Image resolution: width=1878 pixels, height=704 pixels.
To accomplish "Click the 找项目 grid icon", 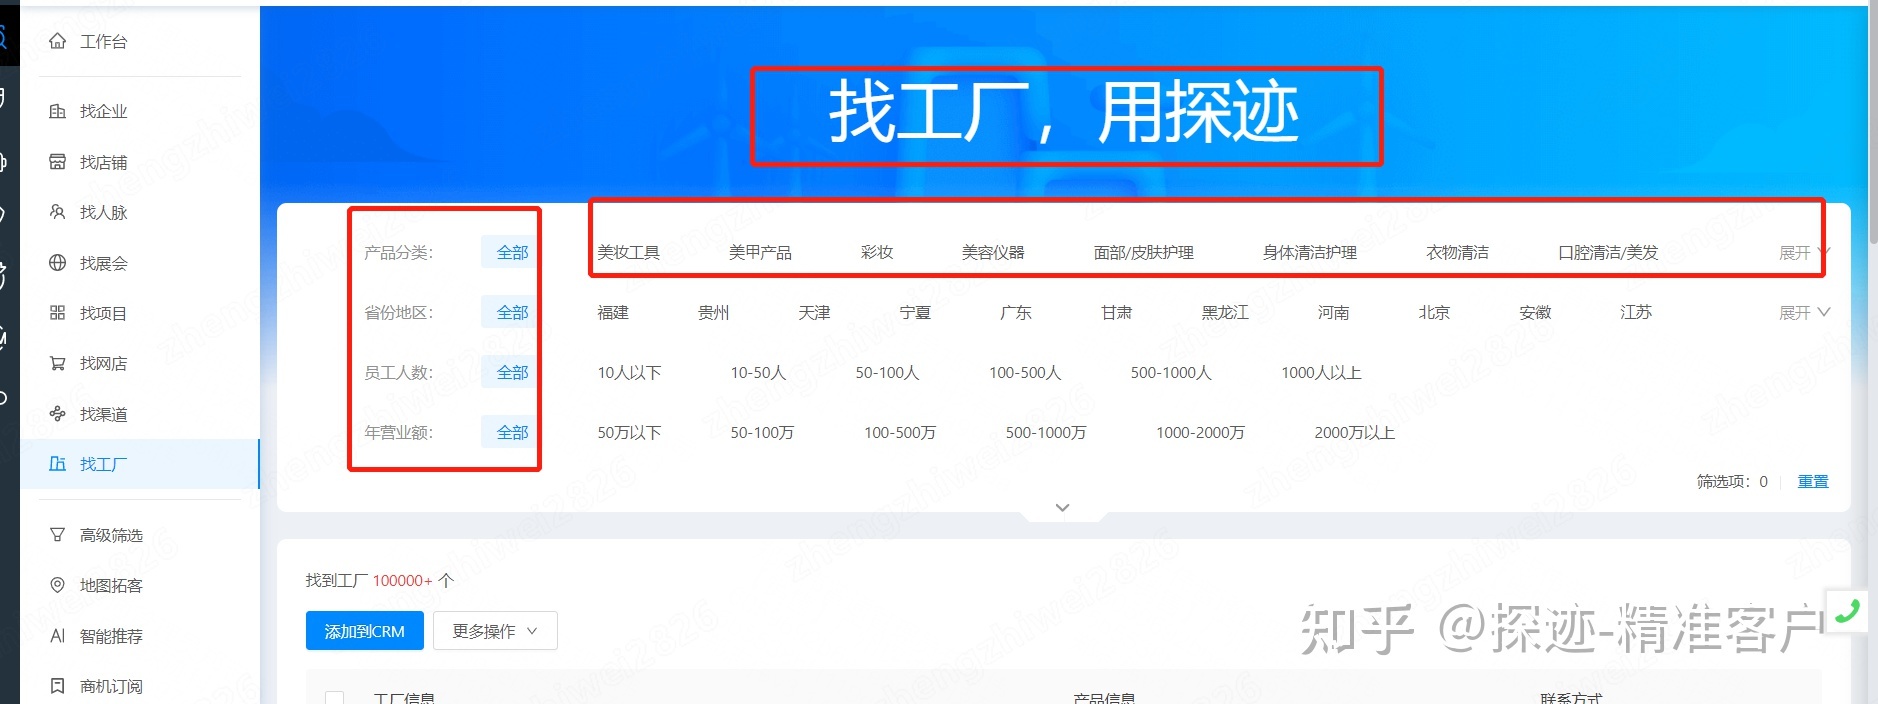I will coord(58,313).
